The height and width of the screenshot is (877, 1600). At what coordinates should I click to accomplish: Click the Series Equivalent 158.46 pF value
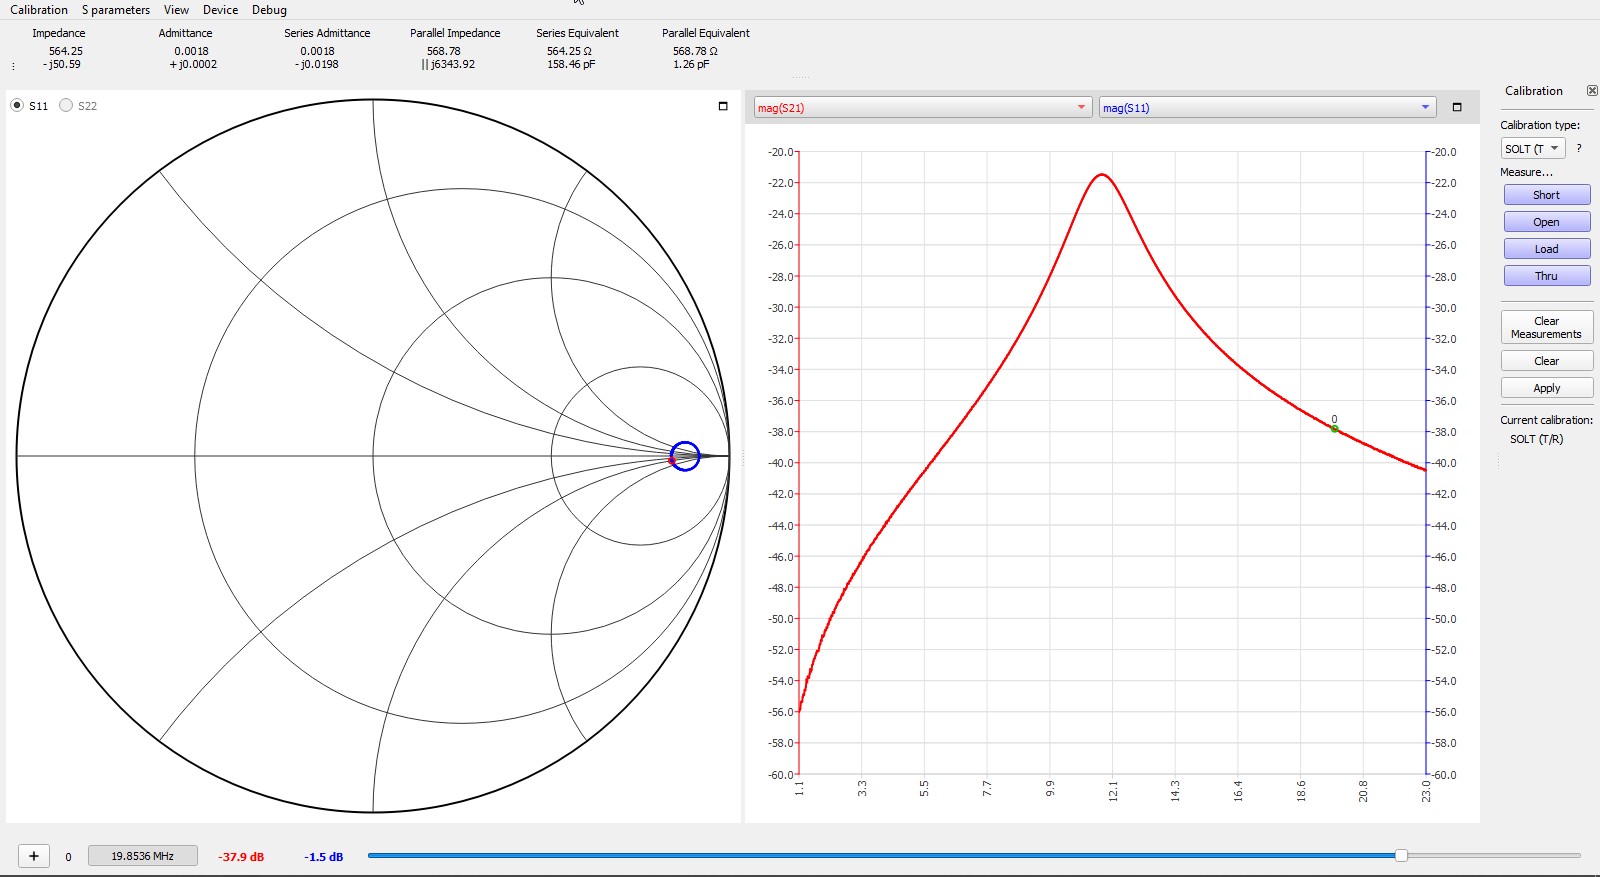coord(571,64)
